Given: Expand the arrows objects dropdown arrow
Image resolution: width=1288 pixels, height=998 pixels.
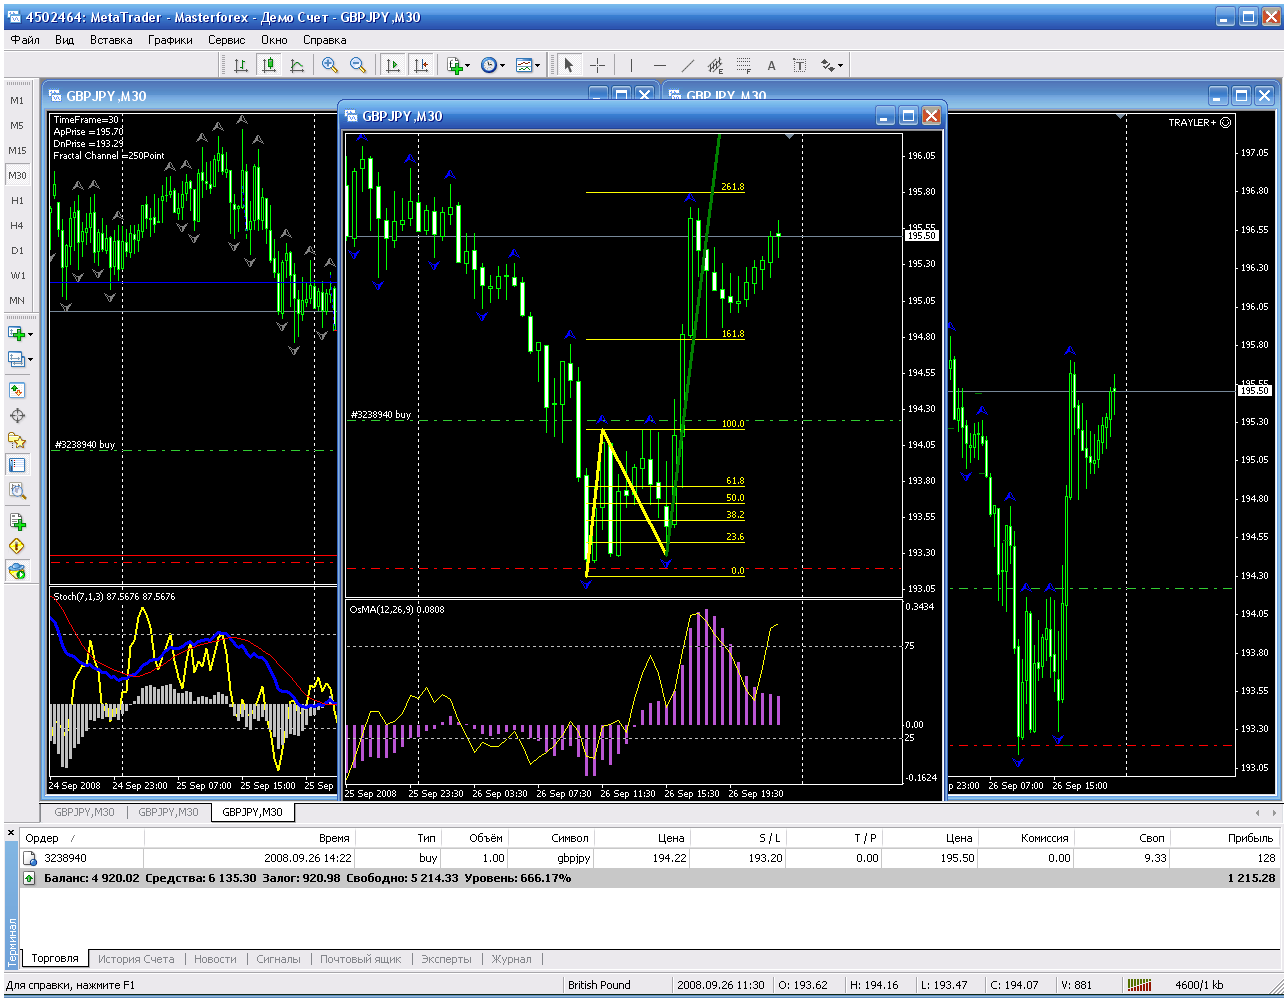Looking at the screenshot, I should click(841, 66).
